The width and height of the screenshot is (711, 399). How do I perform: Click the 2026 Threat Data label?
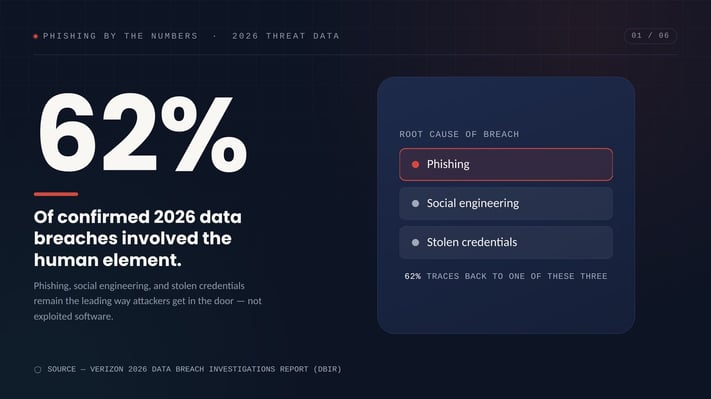point(286,36)
